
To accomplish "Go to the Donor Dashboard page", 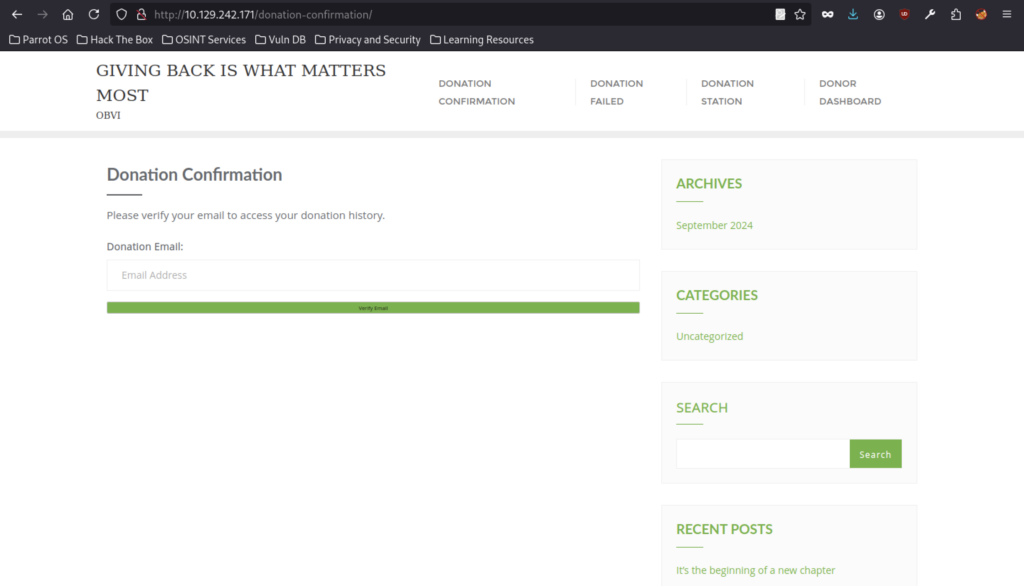I will (x=849, y=92).
